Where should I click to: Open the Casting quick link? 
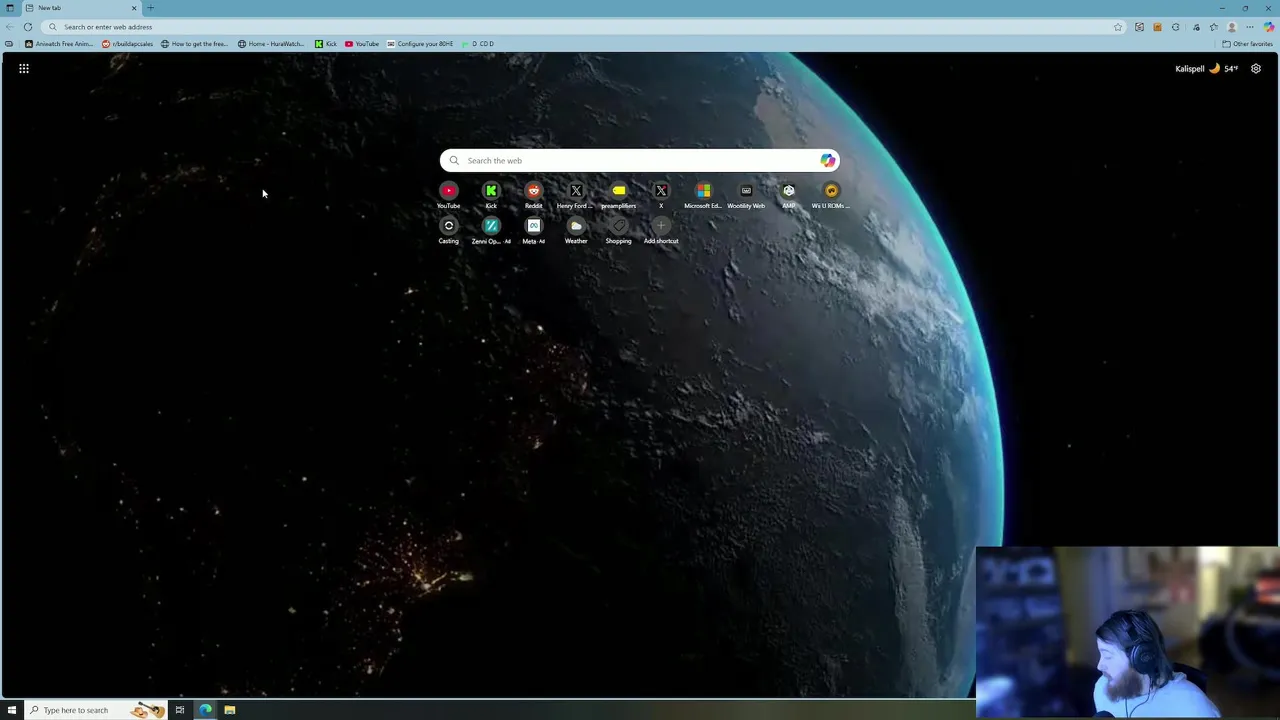448,230
